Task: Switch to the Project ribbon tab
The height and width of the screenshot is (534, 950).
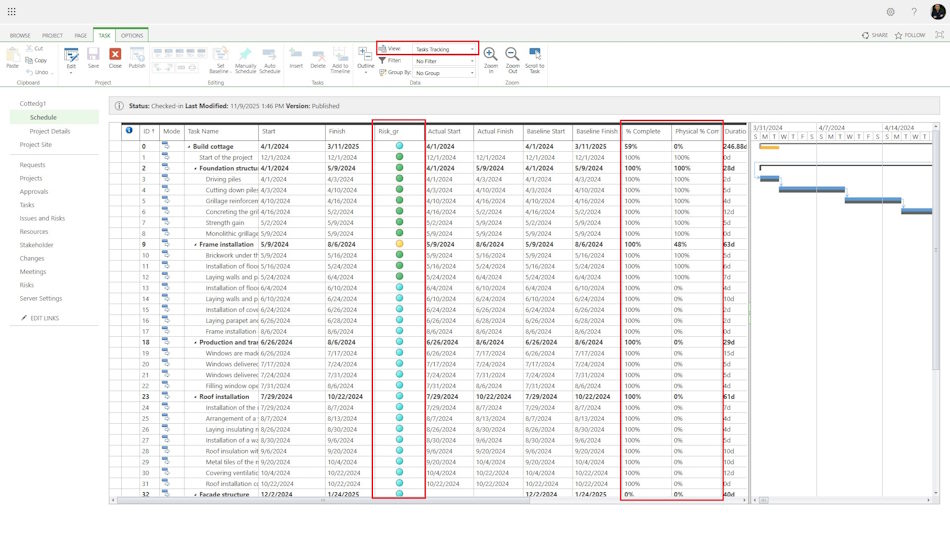Action: coord(52,36)
